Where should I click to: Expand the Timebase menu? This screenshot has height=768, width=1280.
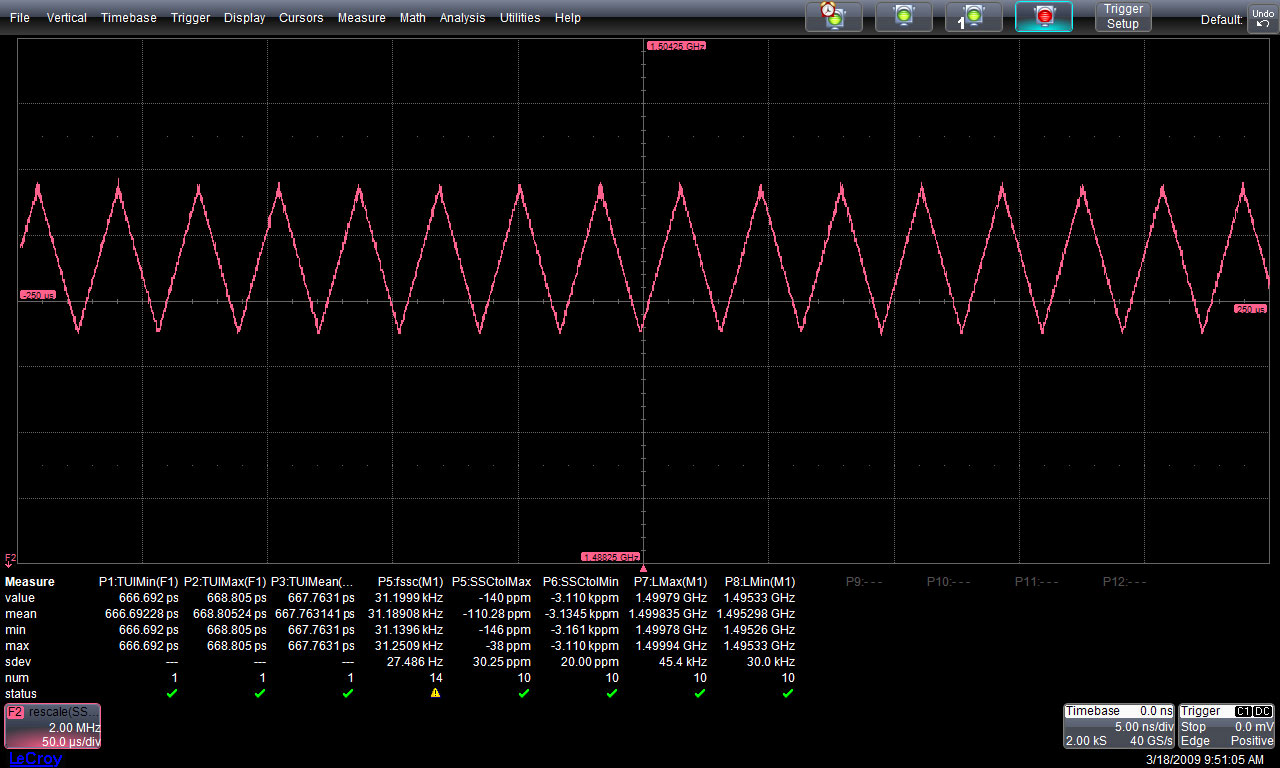coord(128,18)
